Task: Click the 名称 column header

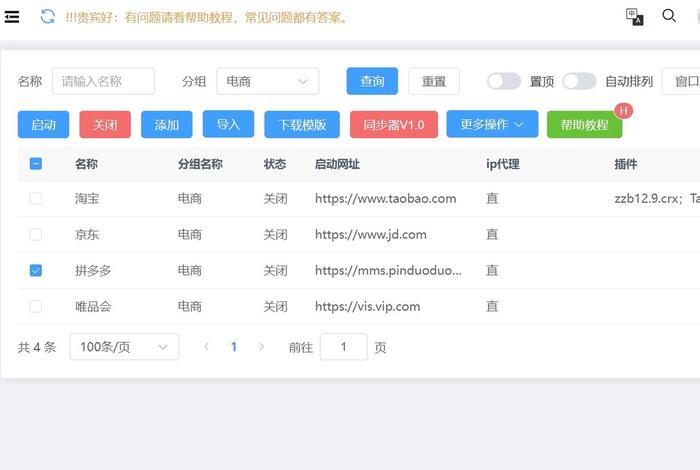Action: coord(86,164)
